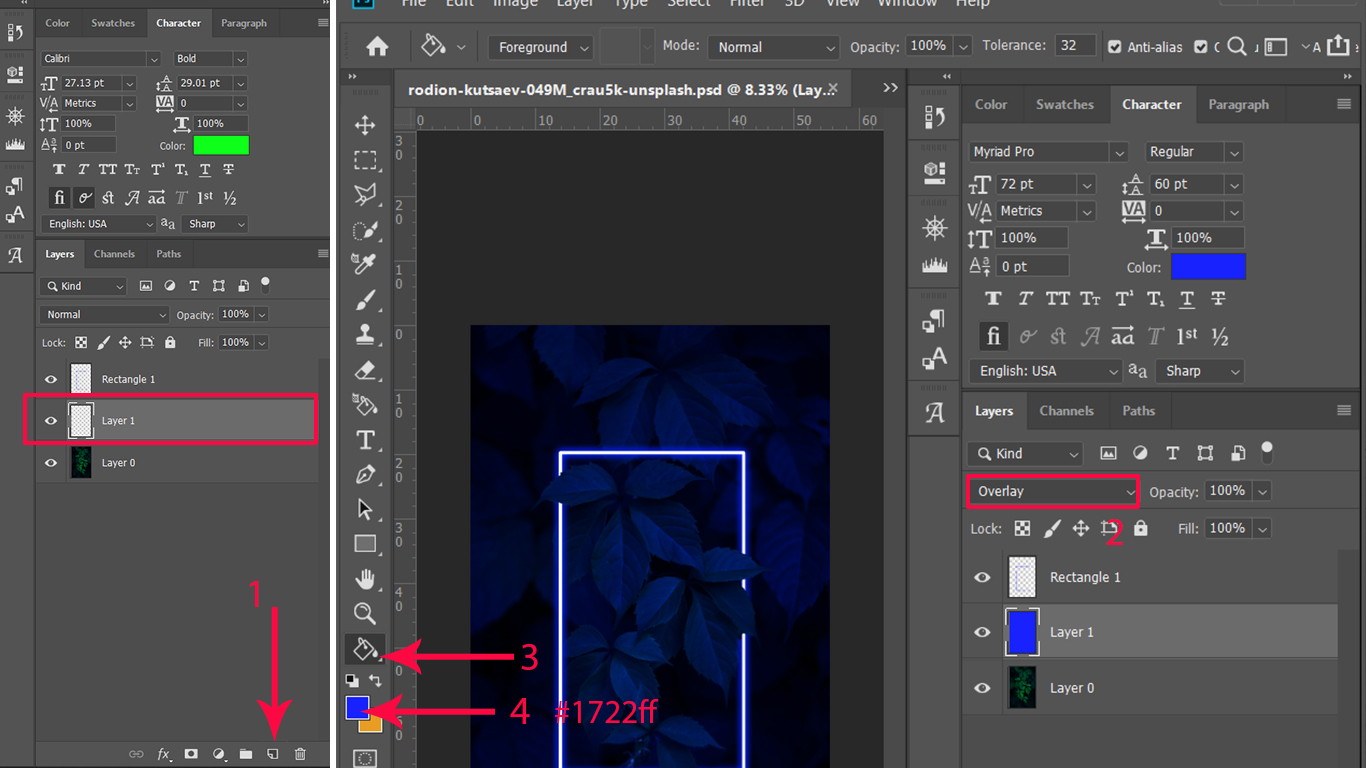Switch to the Color tab in the left panel
The image size is (1366, 768).
(58, 23)
